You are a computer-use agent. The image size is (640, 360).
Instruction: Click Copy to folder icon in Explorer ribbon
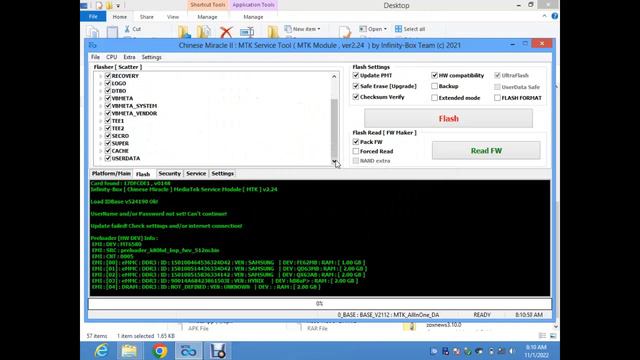click(x=204, y=32)
